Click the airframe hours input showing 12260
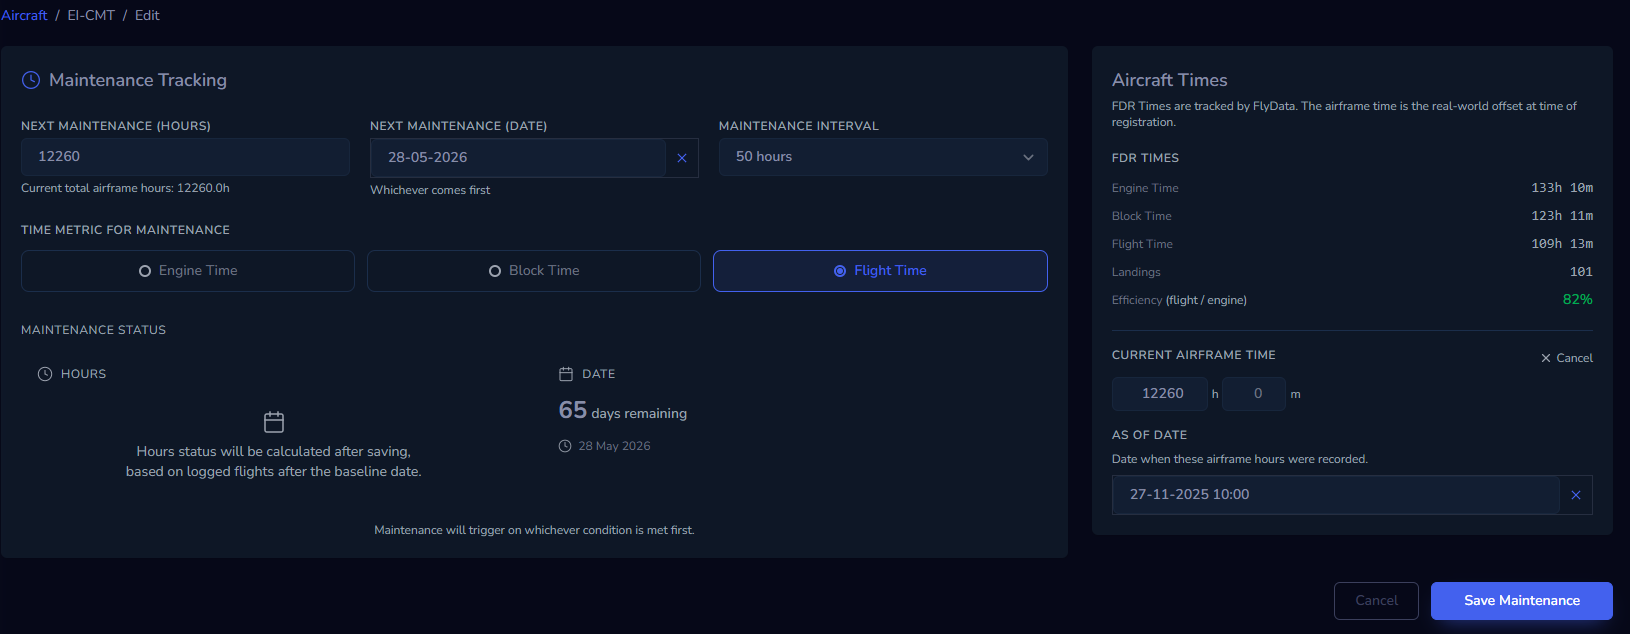The height and width of the screenshot is (634, 1630). pos(1160,394)
